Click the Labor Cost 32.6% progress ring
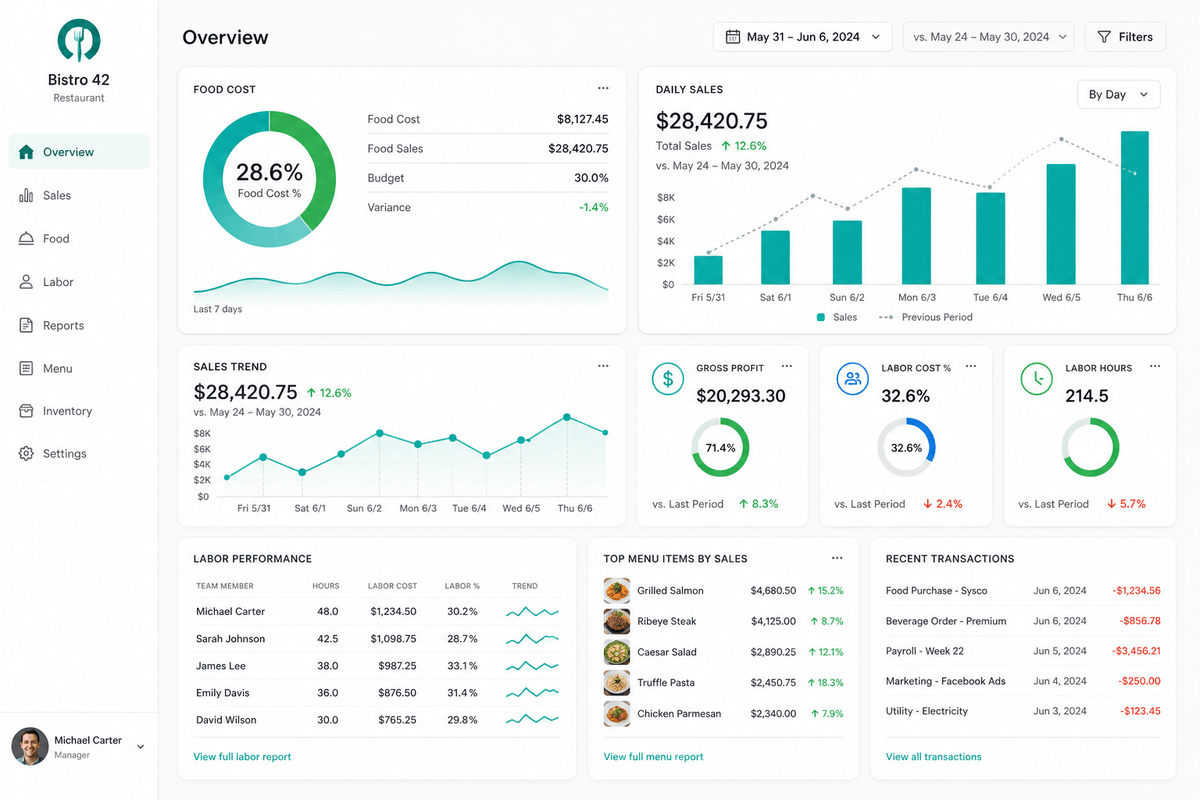This screenshot has width=1200, height=800. tap(906, 447)
